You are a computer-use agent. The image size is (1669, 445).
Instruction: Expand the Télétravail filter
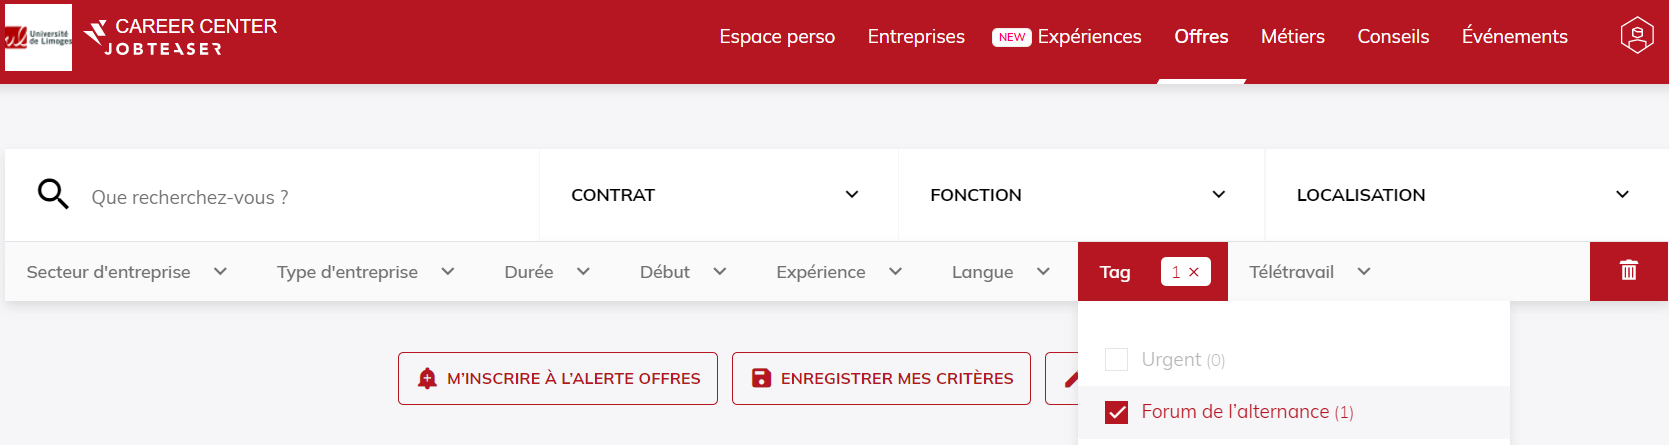click(x=1309, y=272)
